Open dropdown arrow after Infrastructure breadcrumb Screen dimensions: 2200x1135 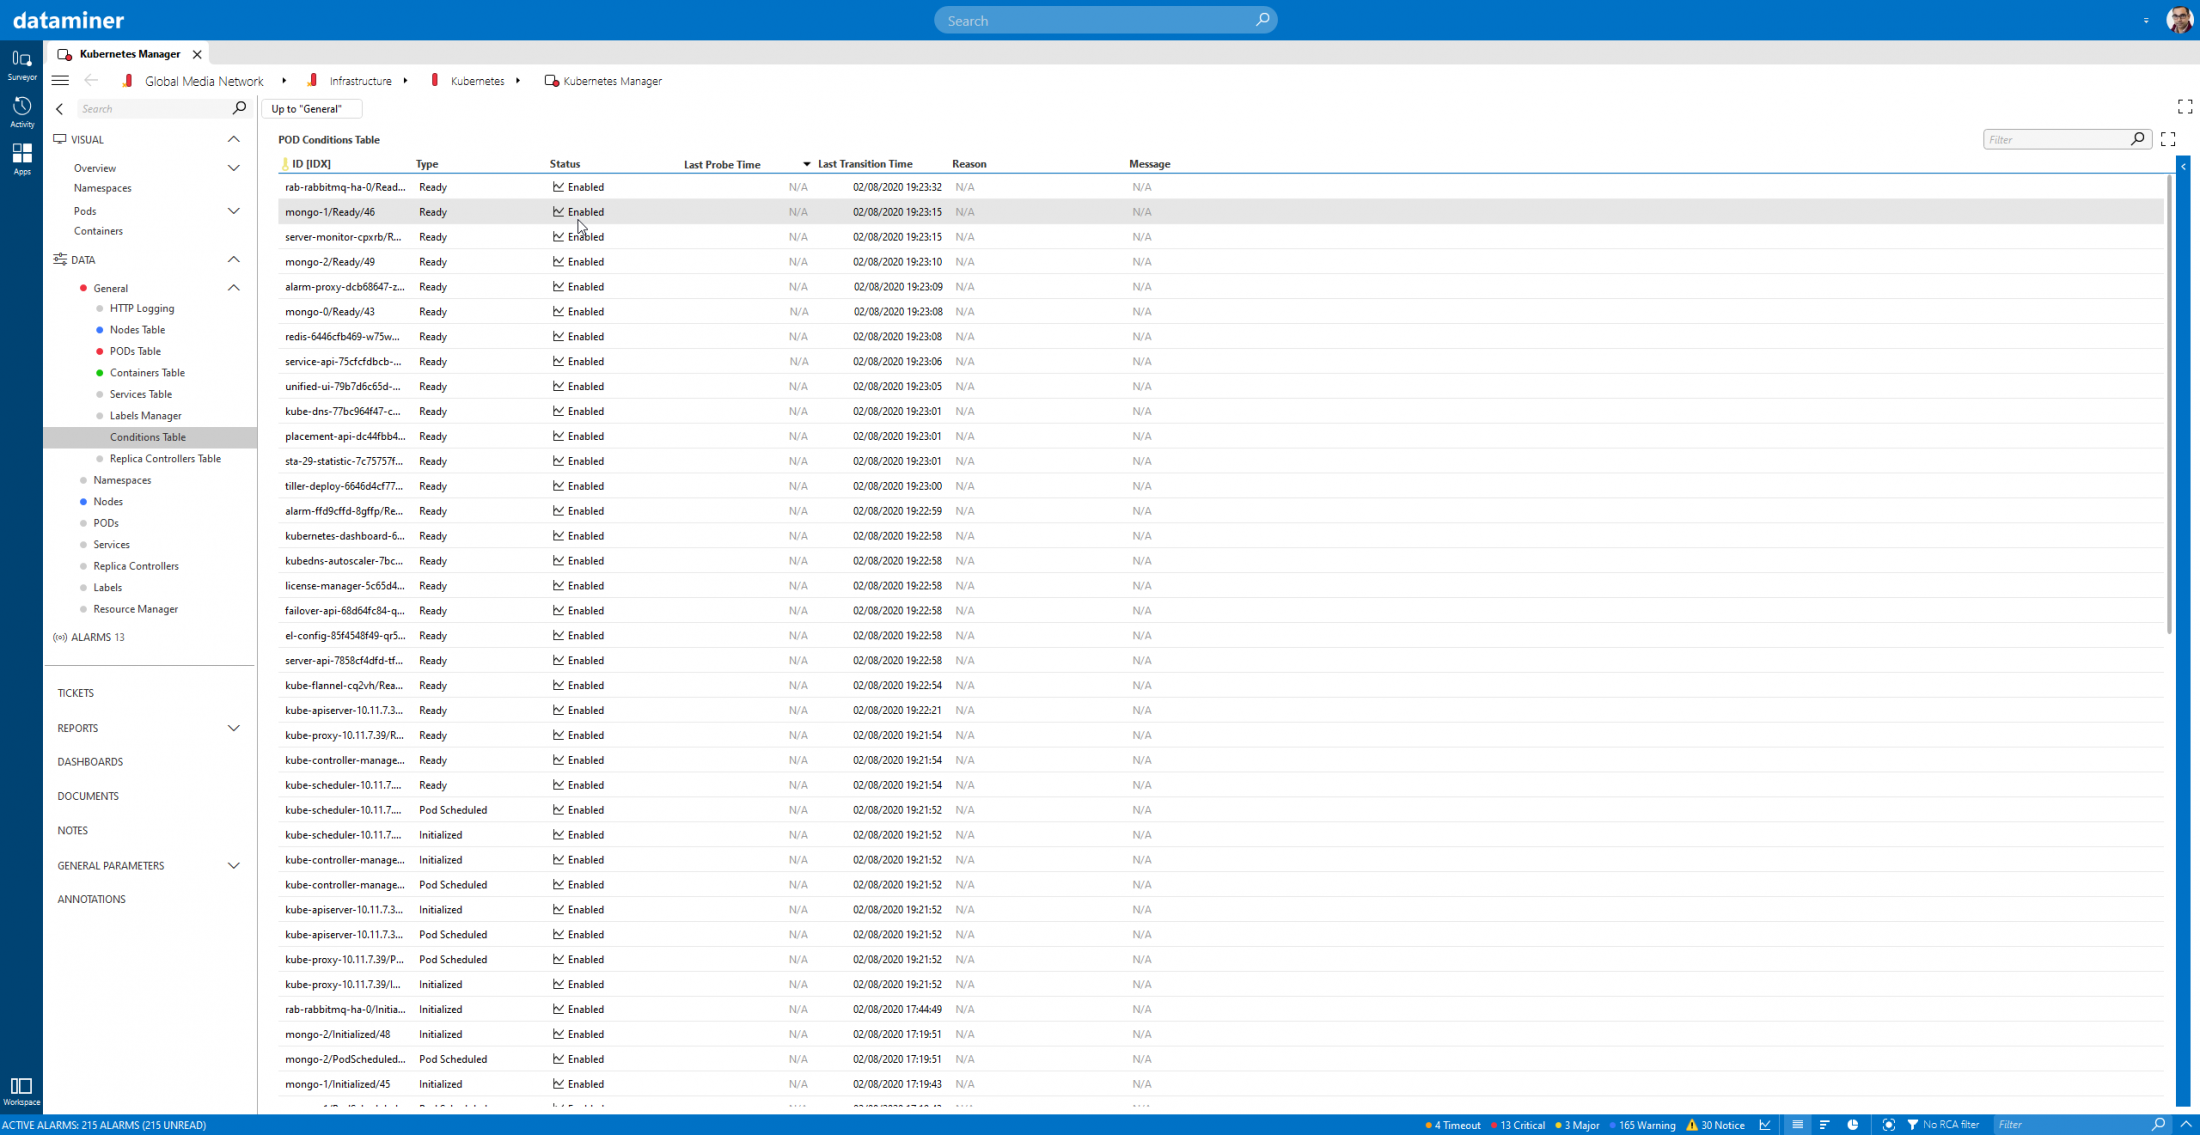point(405,81)
